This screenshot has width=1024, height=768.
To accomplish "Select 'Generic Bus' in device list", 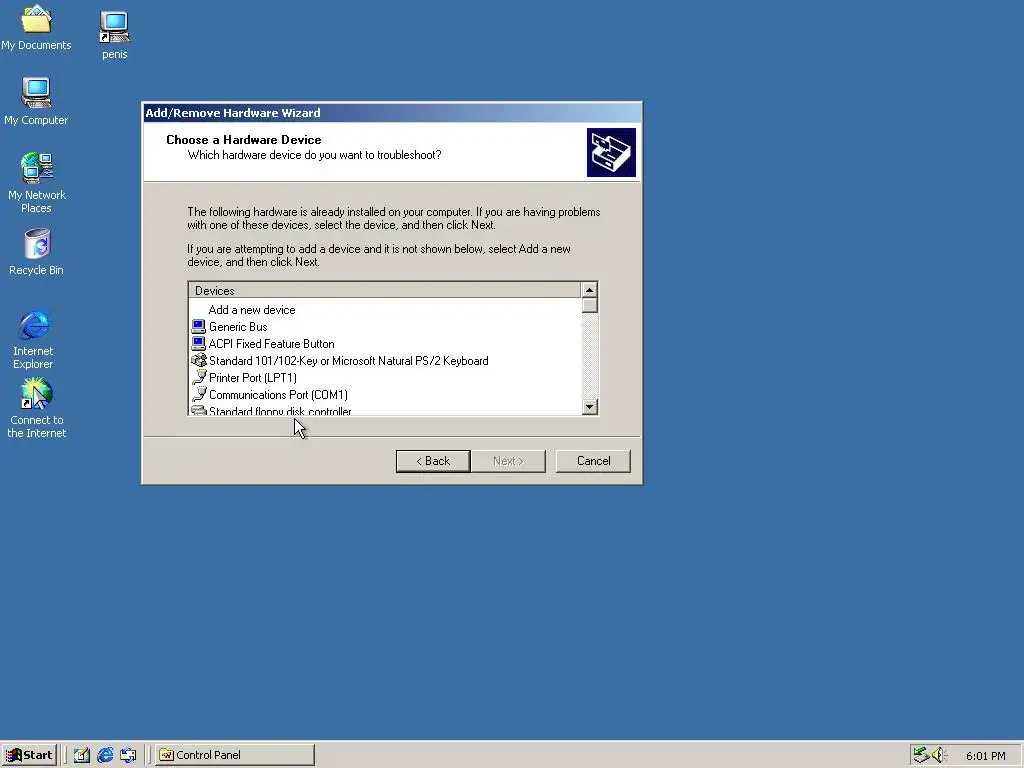I will pos(238,327).
